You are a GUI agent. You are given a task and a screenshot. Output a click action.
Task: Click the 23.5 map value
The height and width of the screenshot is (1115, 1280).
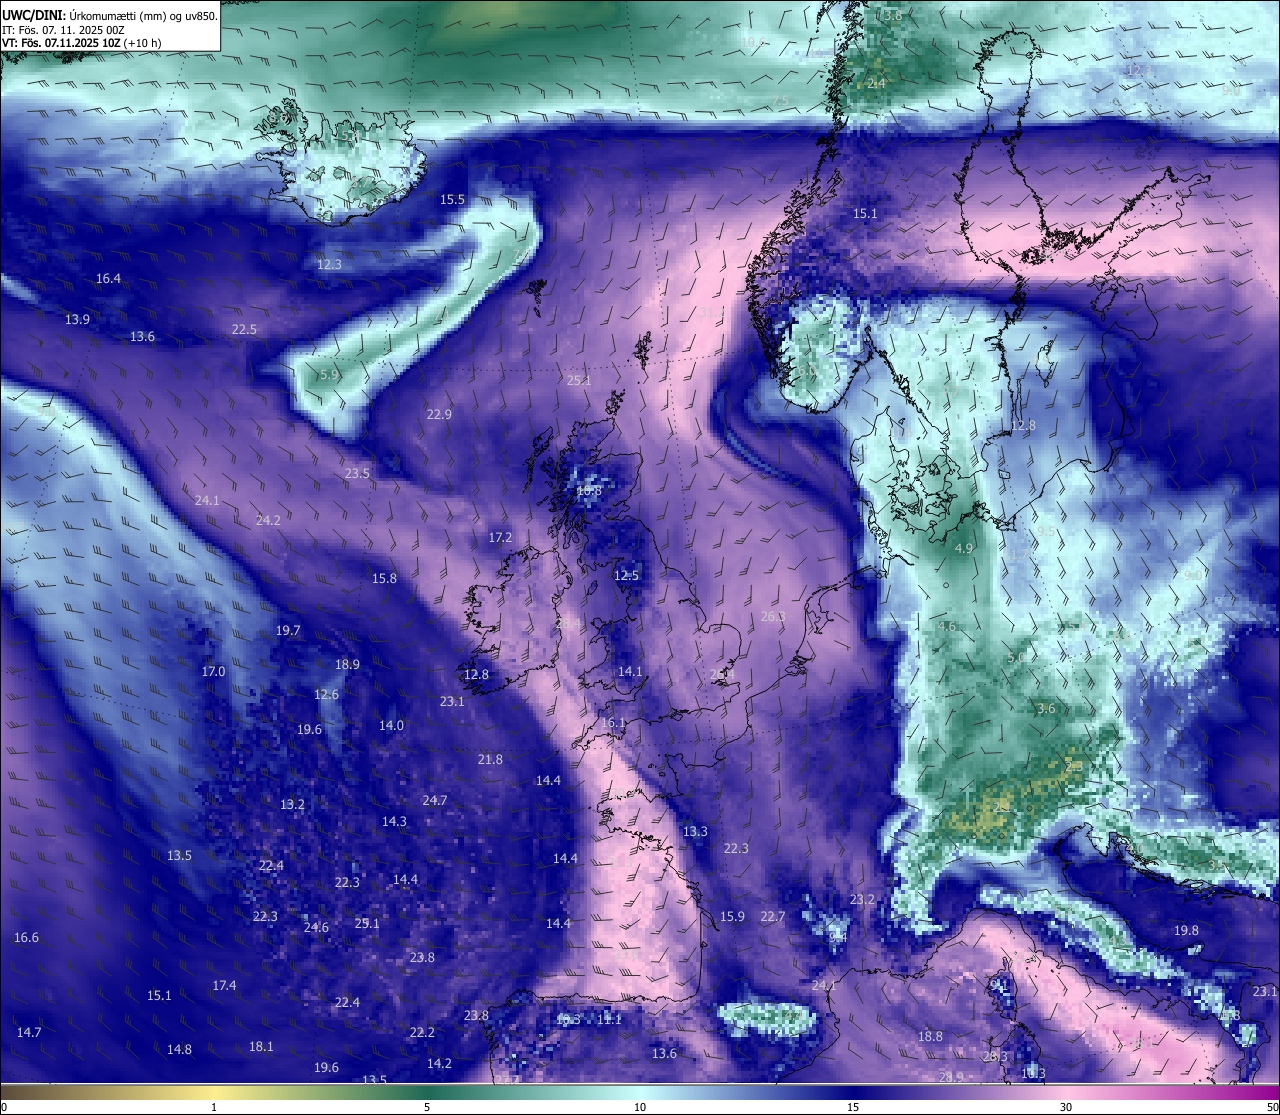[x=357, y=474]
